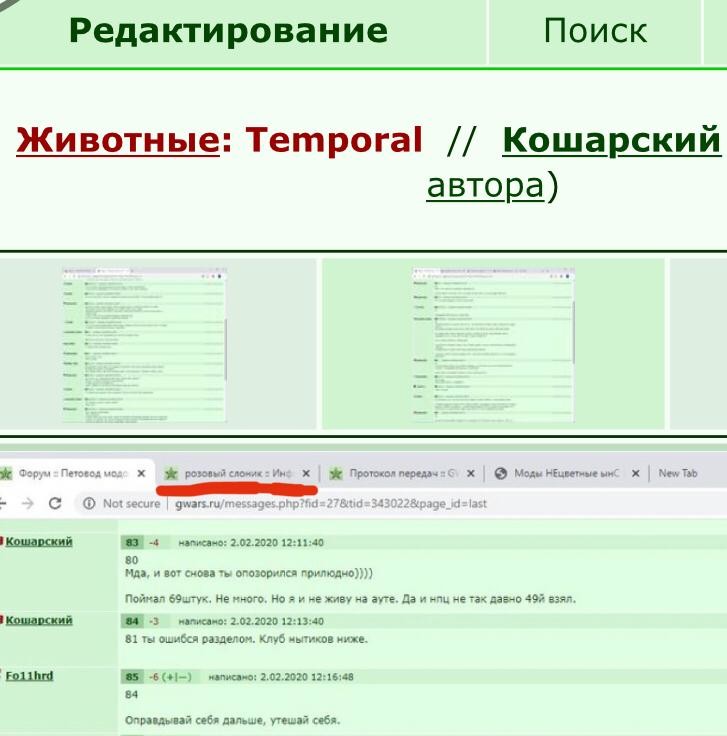
Task: Click the text "Клуб нытиков ниже"
Action: (313, 639)
